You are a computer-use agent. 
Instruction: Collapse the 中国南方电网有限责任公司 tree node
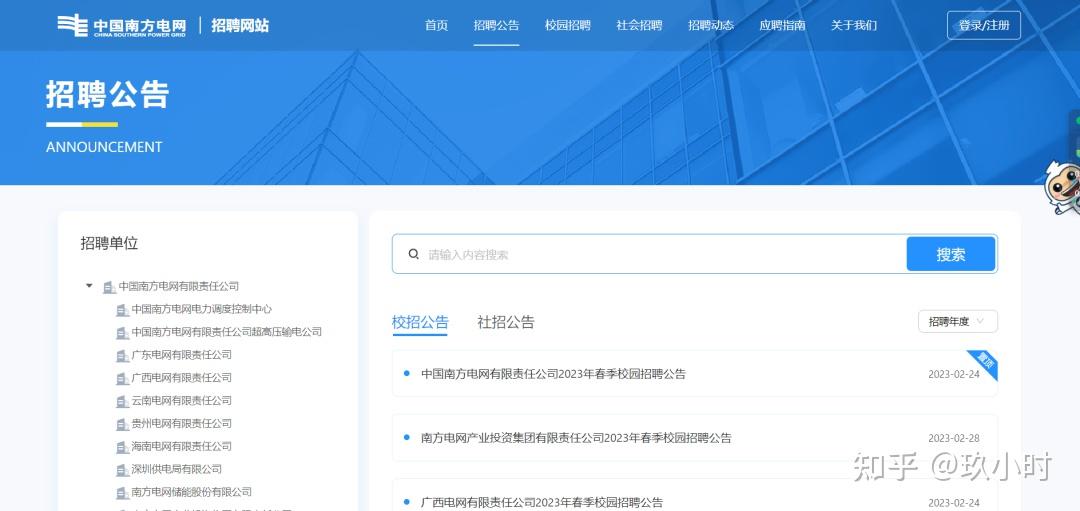coord(89,285)
